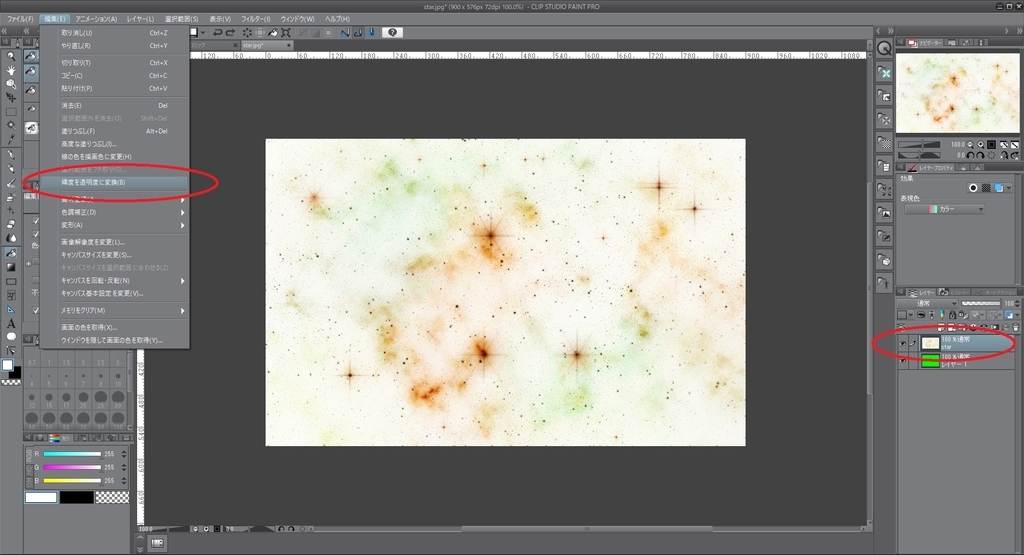Choose コピー(C) from edit menu
The image size is (1024, 555).
(x=115, y=76)
